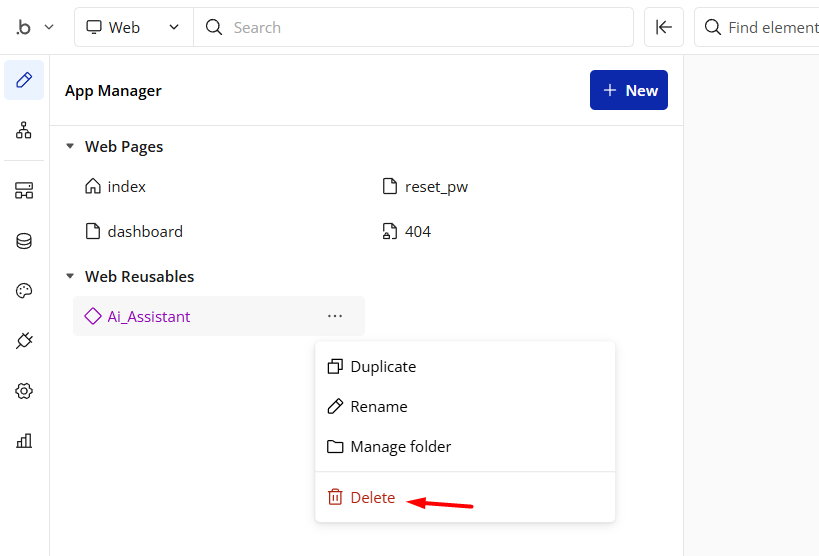Image resolution: width=819 pixels, height=556 pixels.
Task: Delete the Ai_Assistant reusable
Action: tap(372, 498)
